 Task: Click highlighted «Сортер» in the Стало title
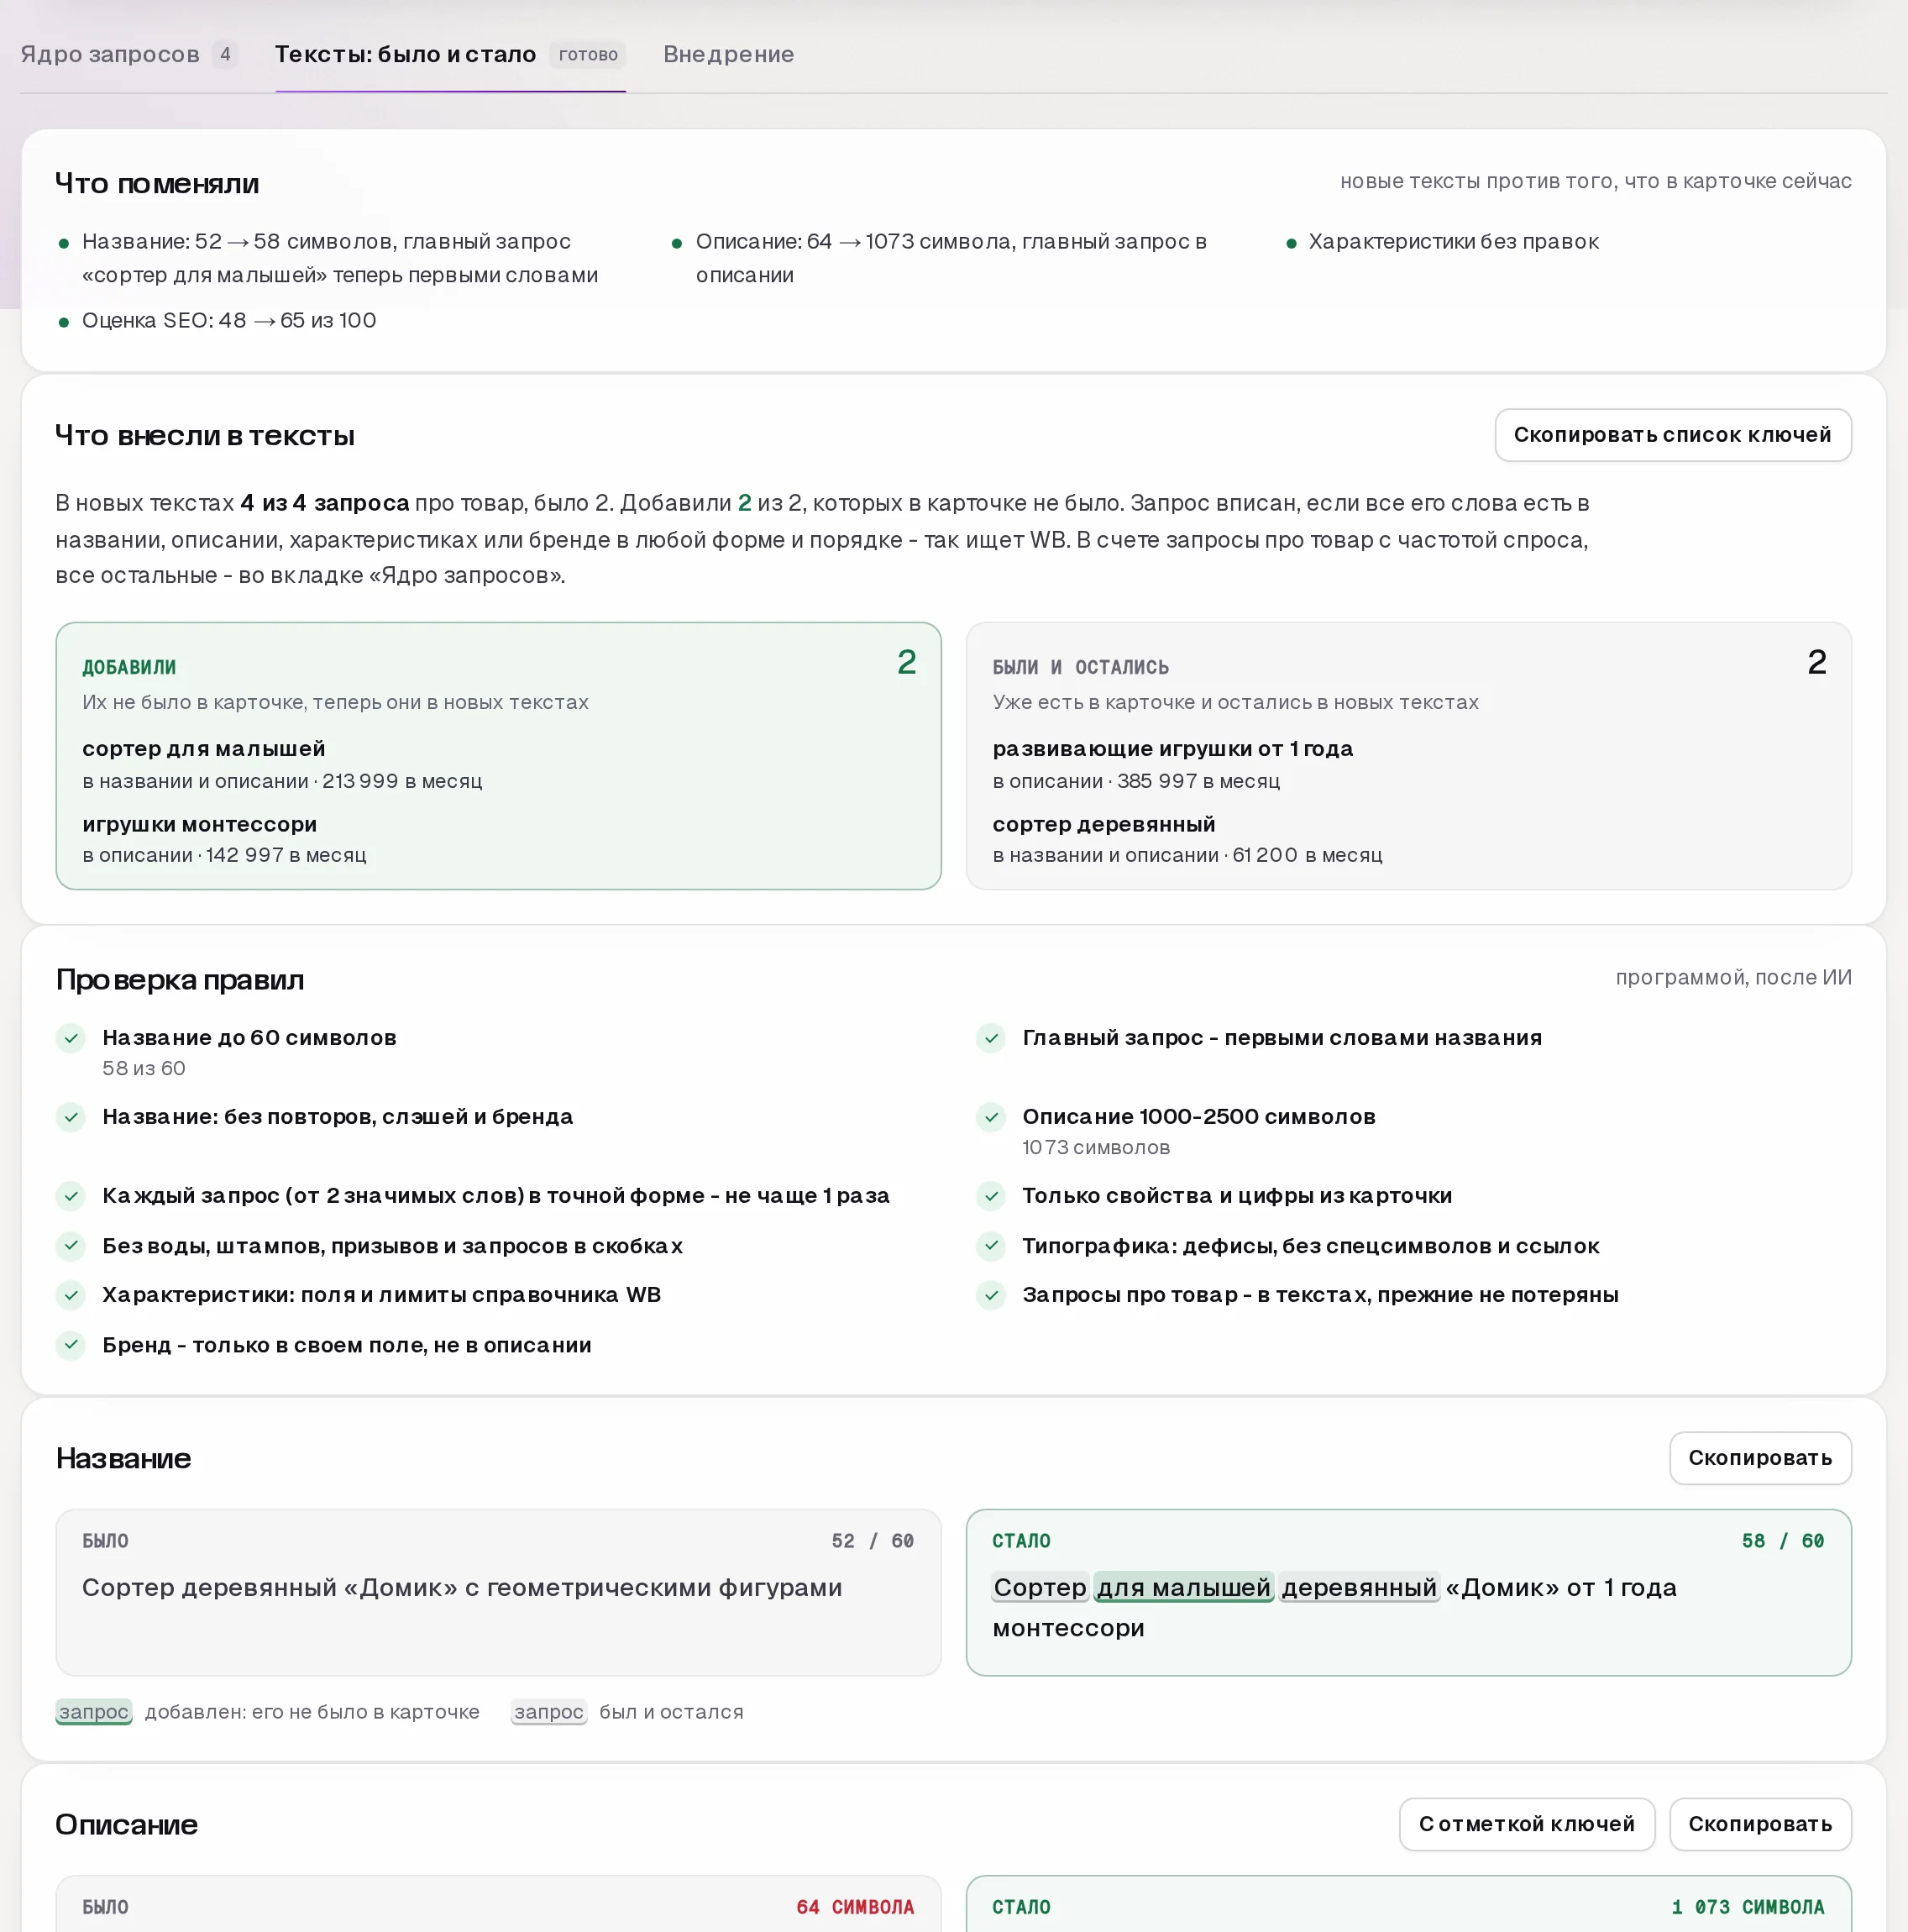(1040, 1587)
